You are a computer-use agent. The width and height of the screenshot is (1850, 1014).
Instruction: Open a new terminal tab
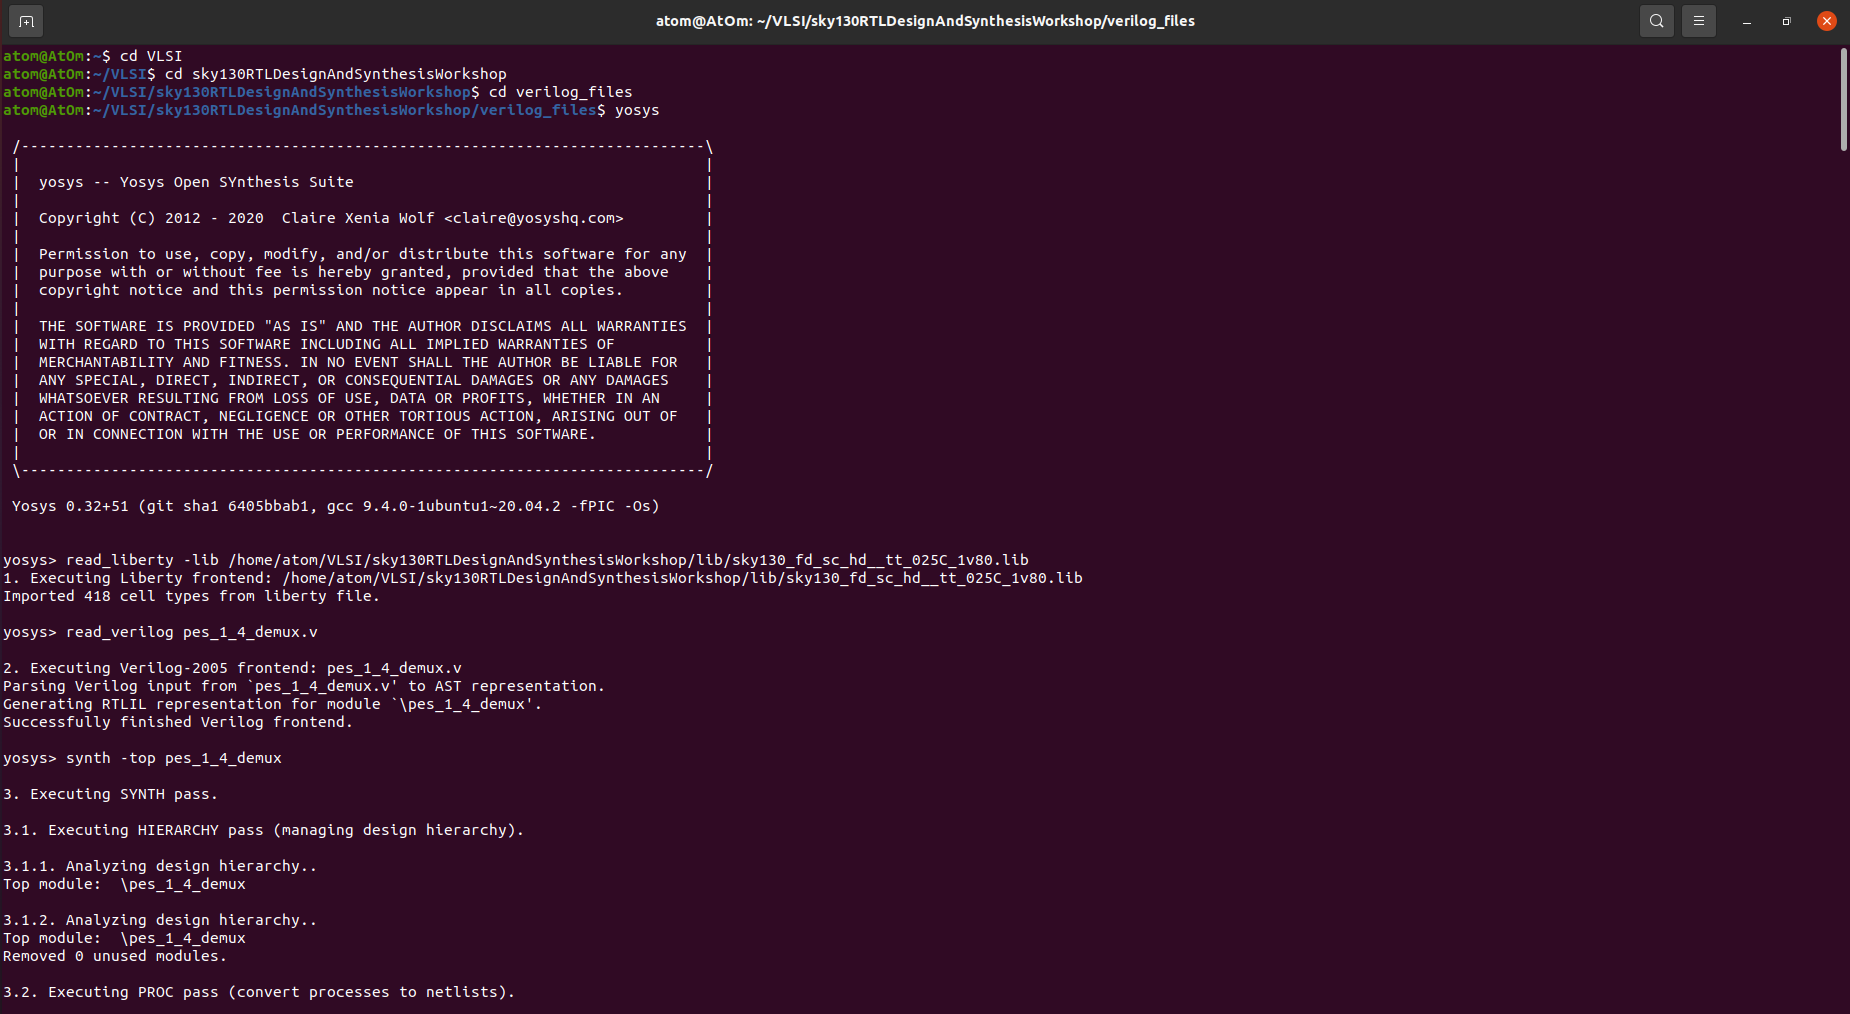[x=25, y=20]
